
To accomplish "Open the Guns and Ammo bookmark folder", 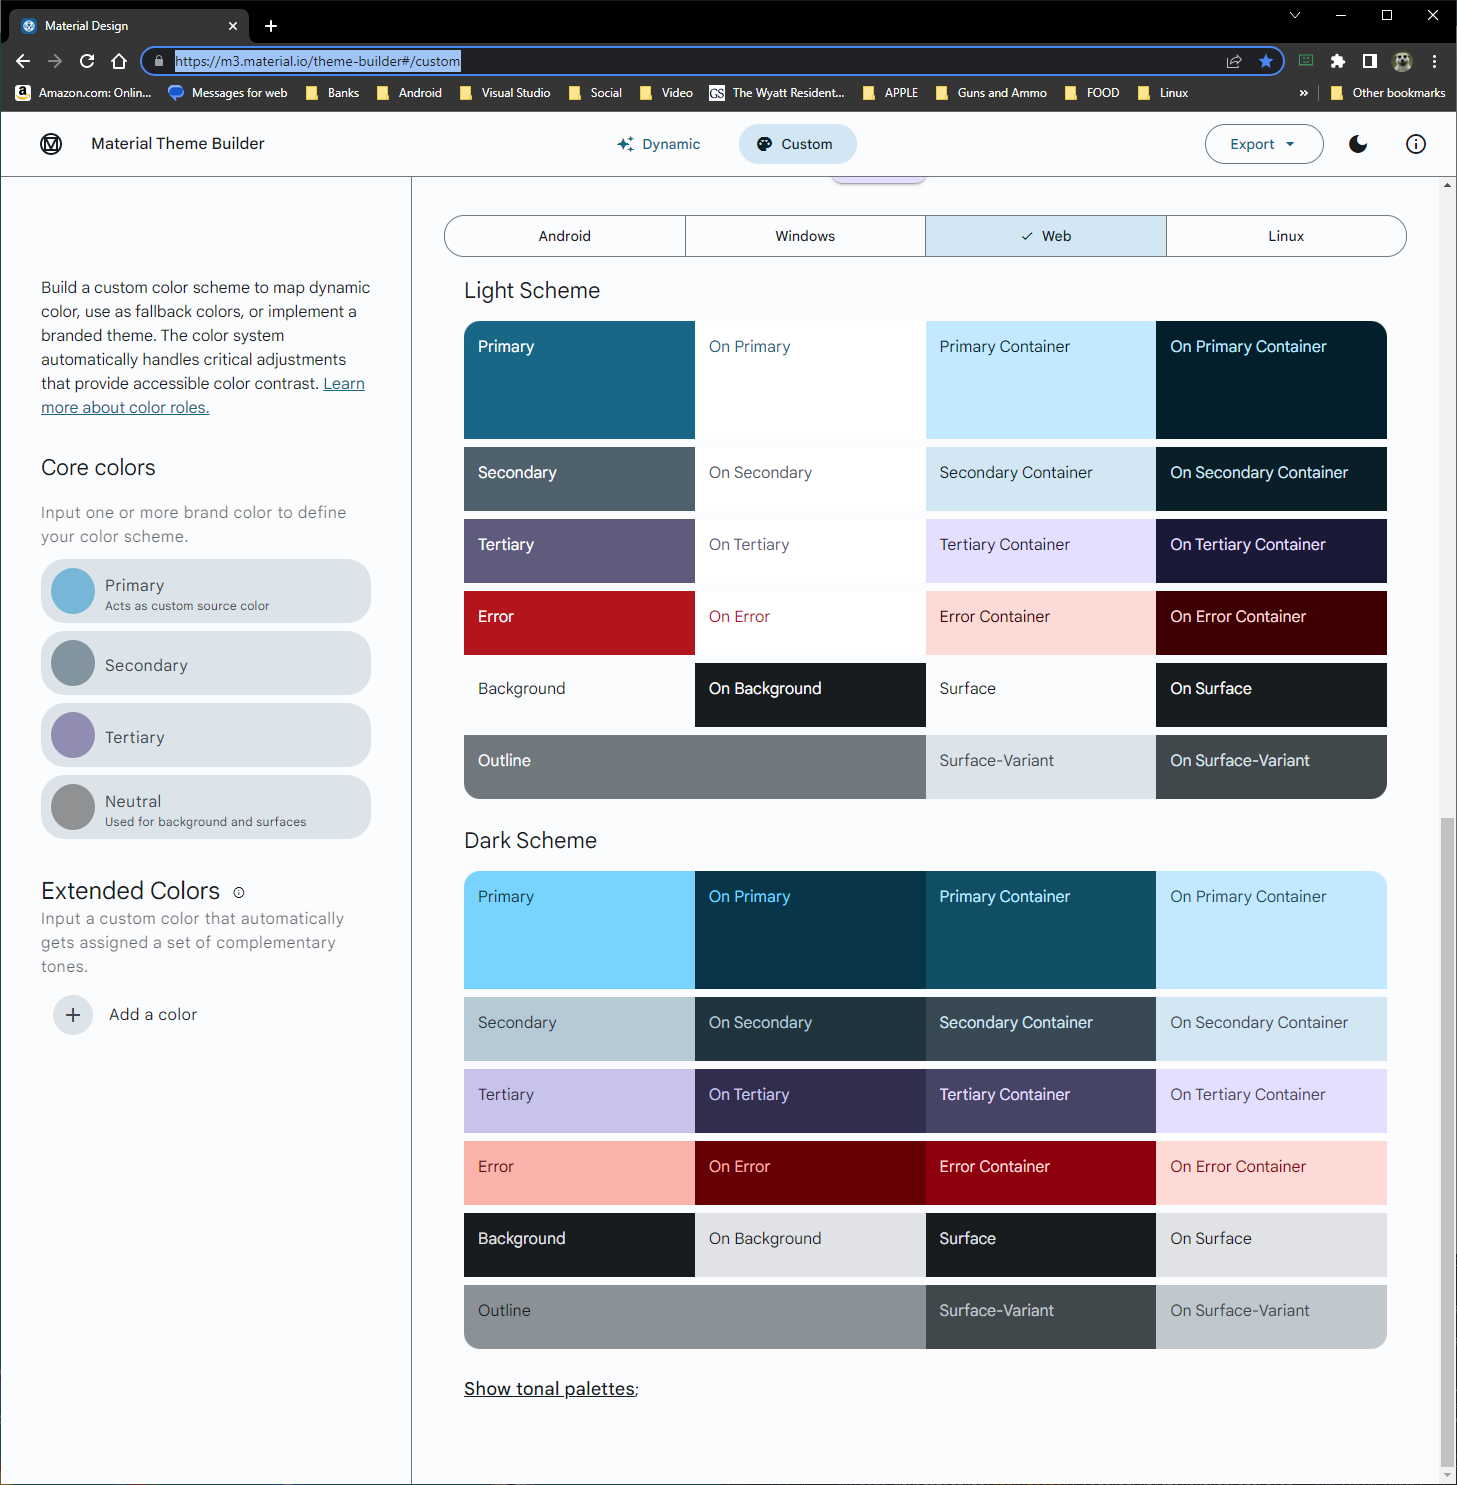I will pyautogui.click(x=991, y=93).
